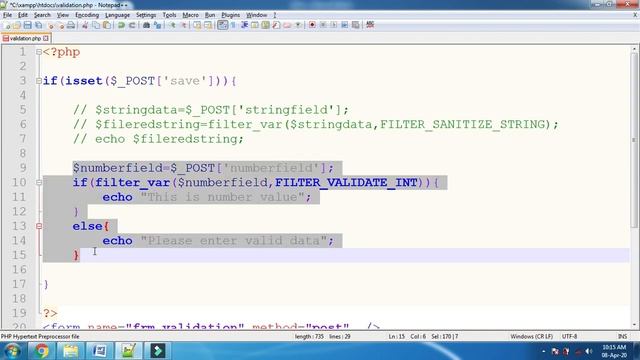Open the Run menu
Image resolution: width=640 pixels, height=360 pixels.
point(210,15)
